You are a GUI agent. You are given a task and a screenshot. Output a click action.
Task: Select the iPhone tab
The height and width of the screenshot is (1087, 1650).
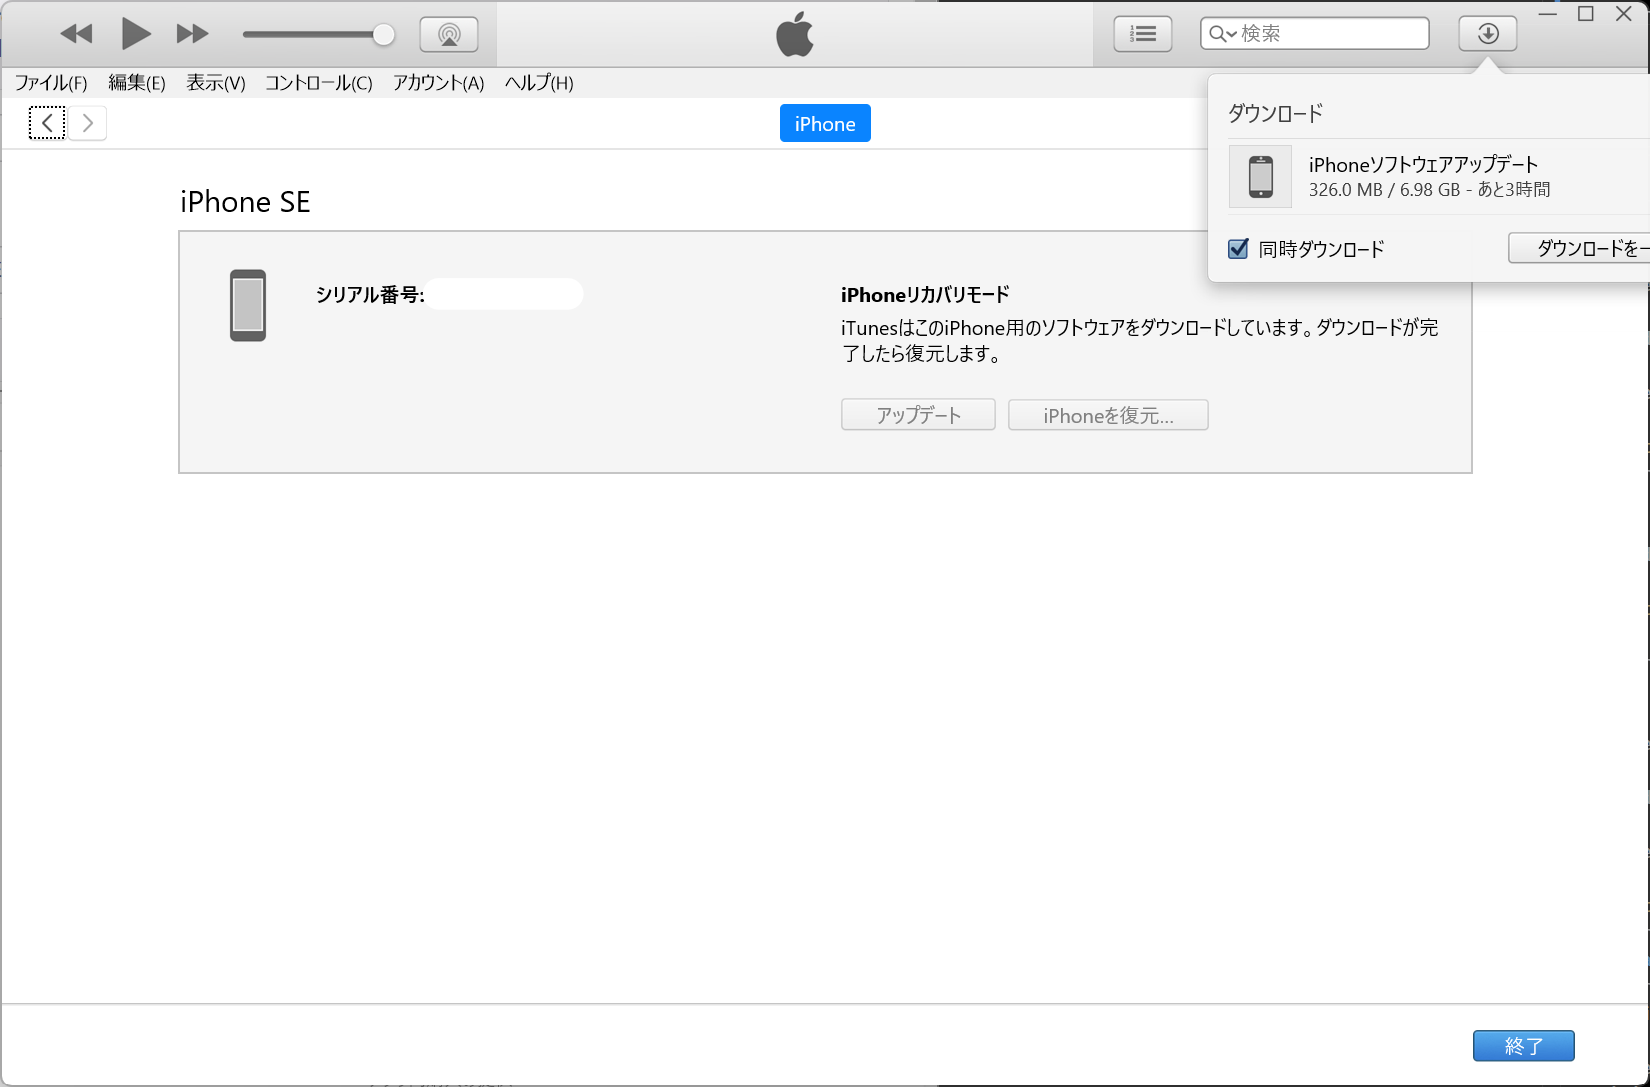pyautogui.click(x=824, y=123)
